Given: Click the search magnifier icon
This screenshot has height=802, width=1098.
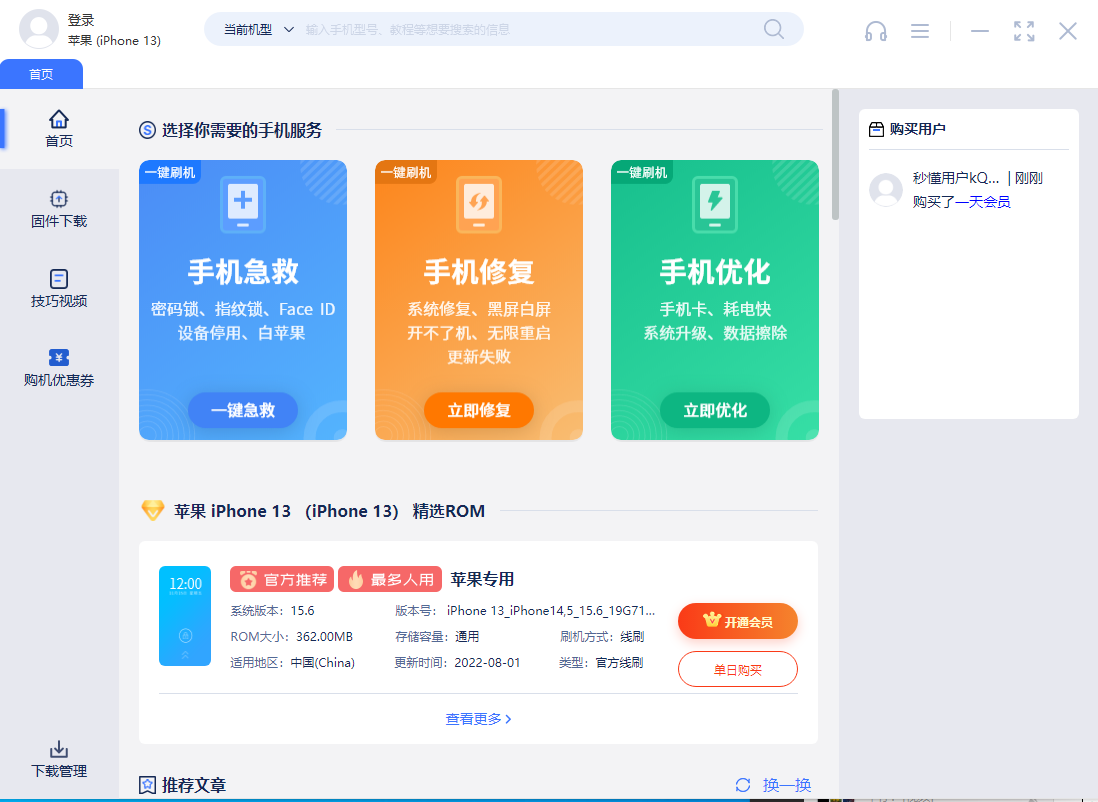Looking at the screenshot, I should tap(774, 29).
